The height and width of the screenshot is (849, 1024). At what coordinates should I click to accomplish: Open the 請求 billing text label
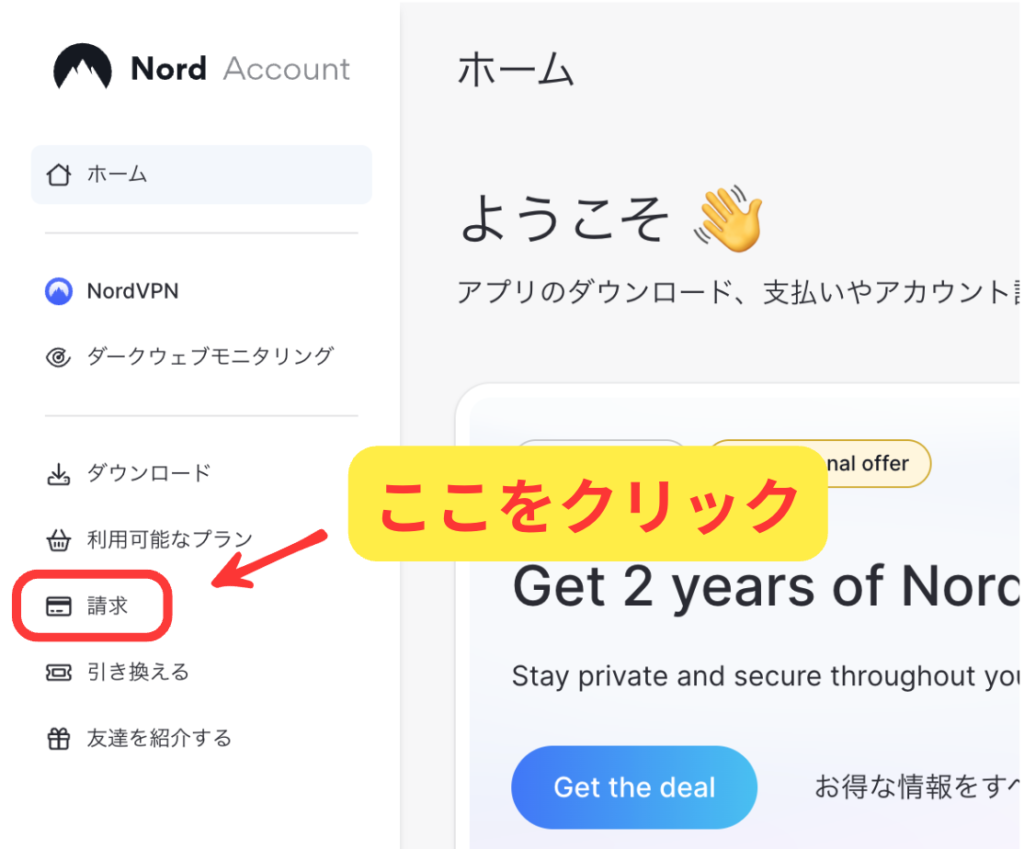[108, 606]
